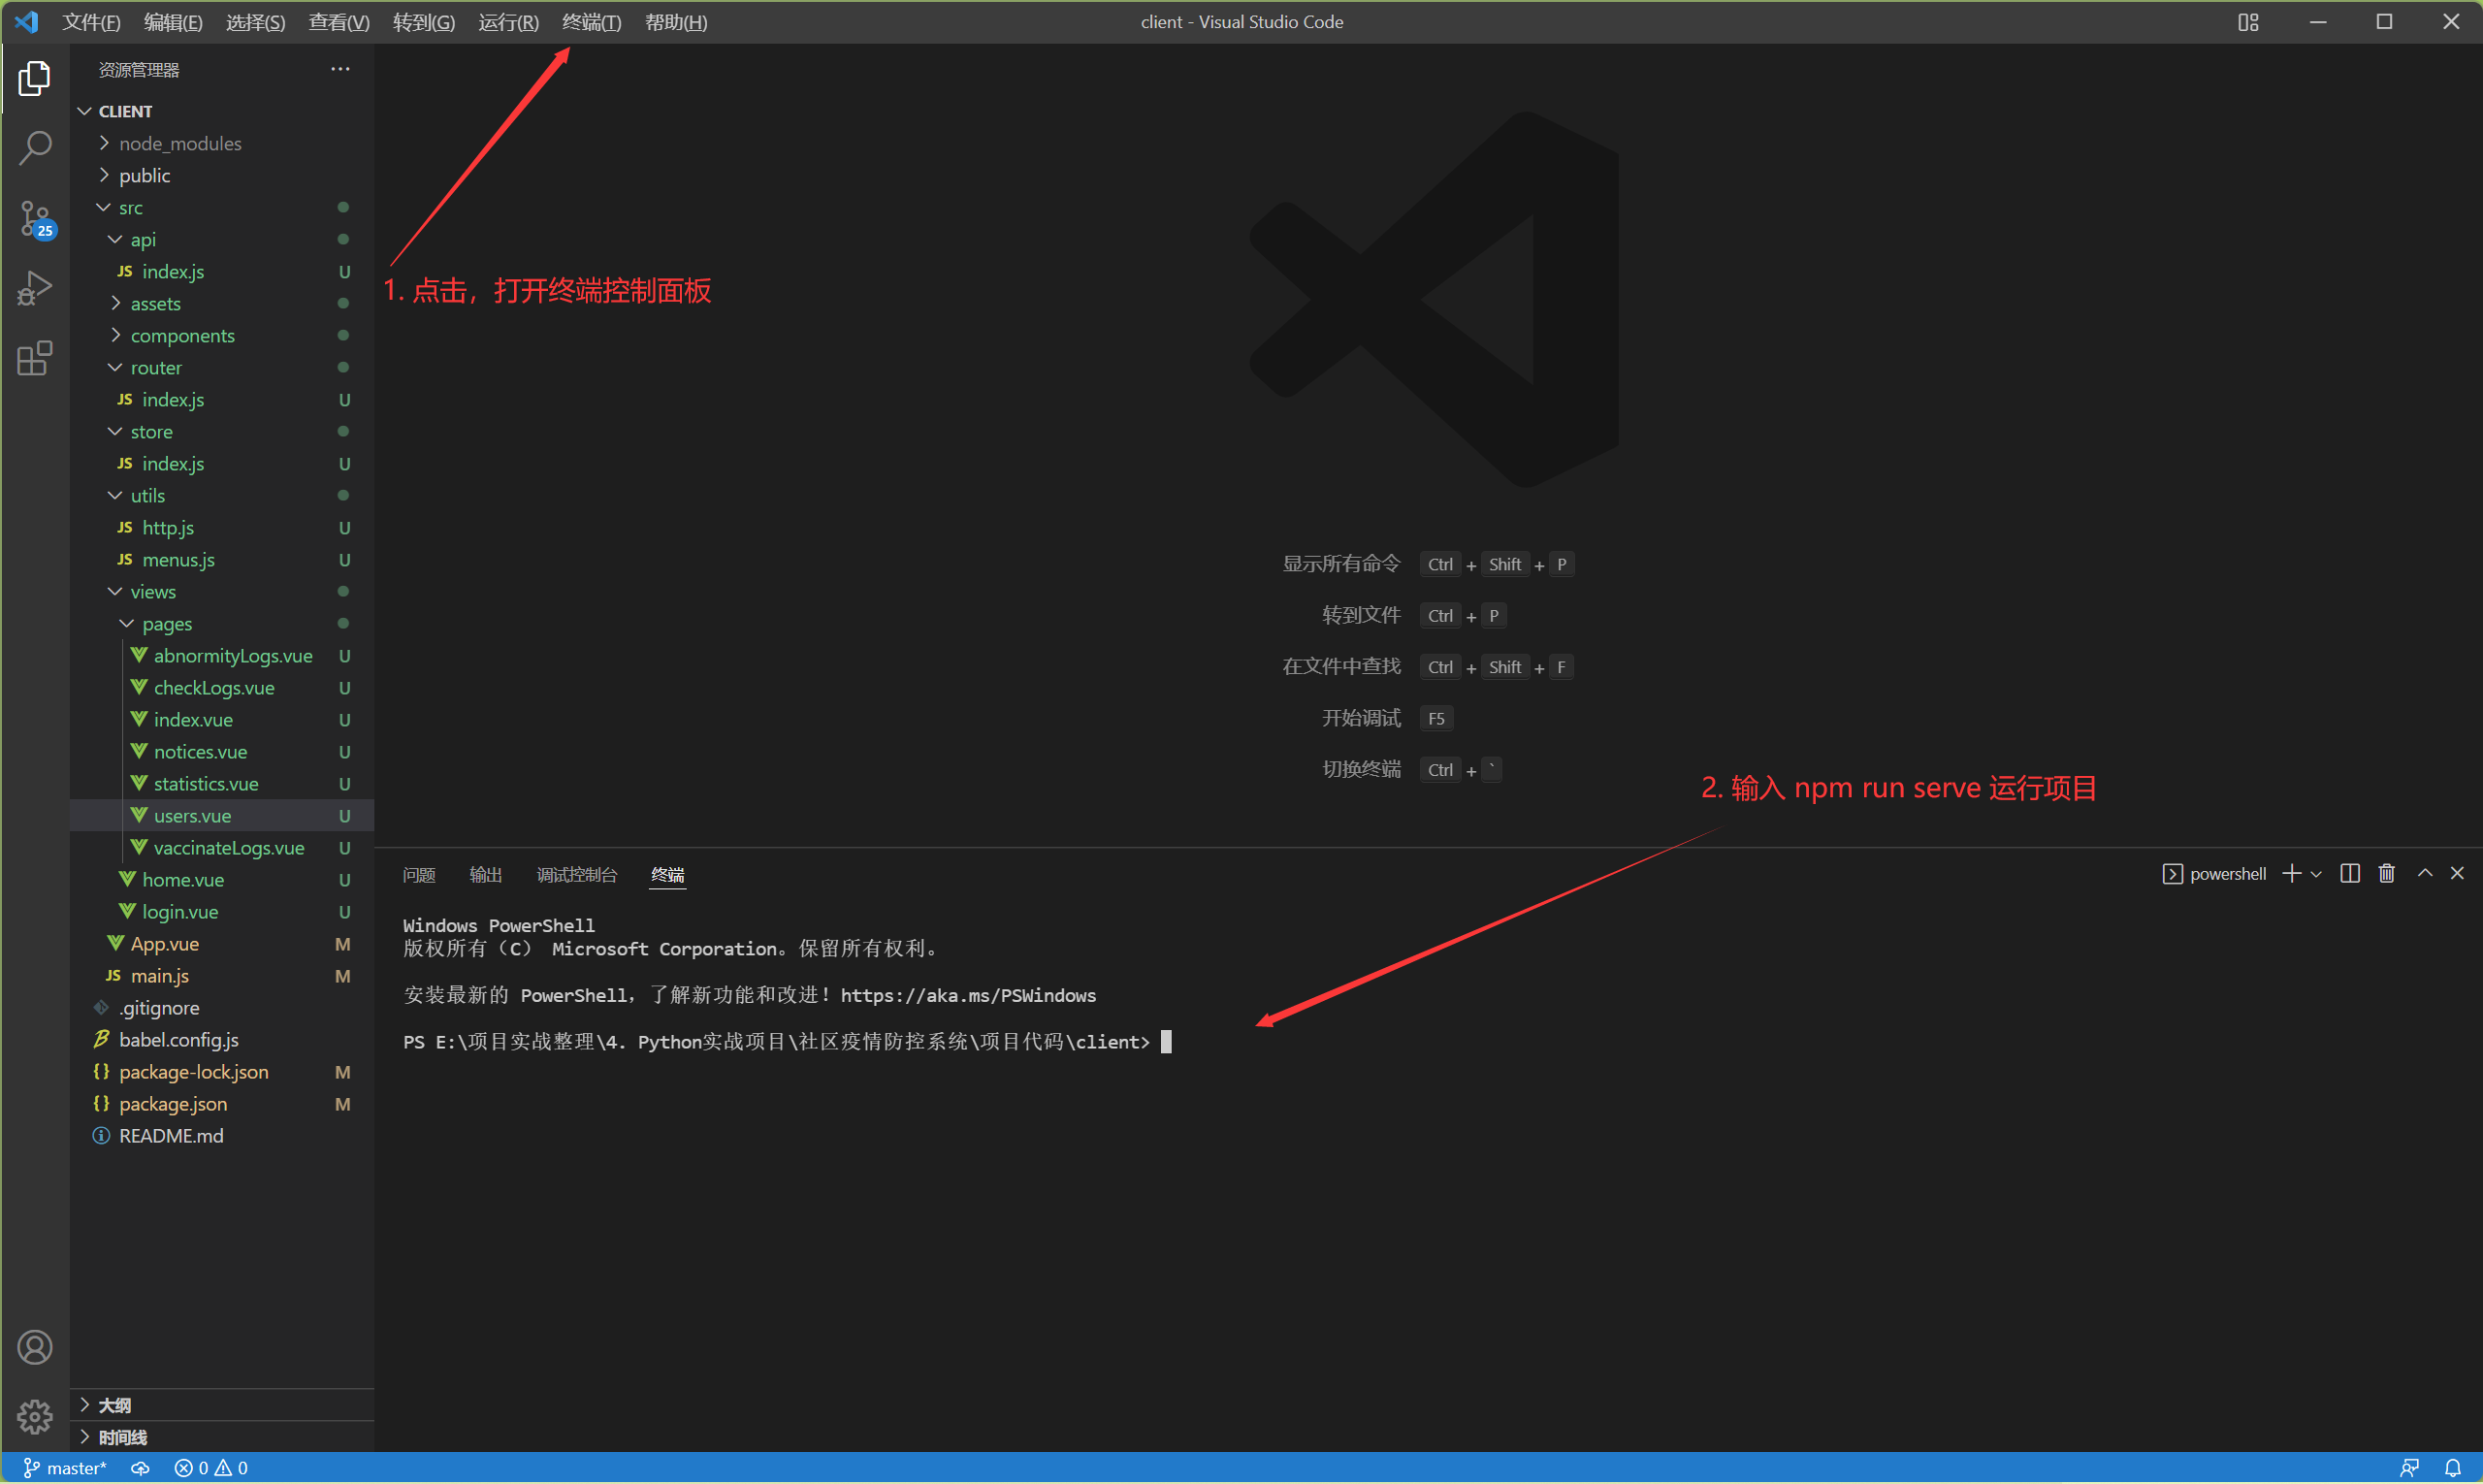Open new terminal profile dropdown arrow
The image size is (2483, 1484).
pos(2316,874)
